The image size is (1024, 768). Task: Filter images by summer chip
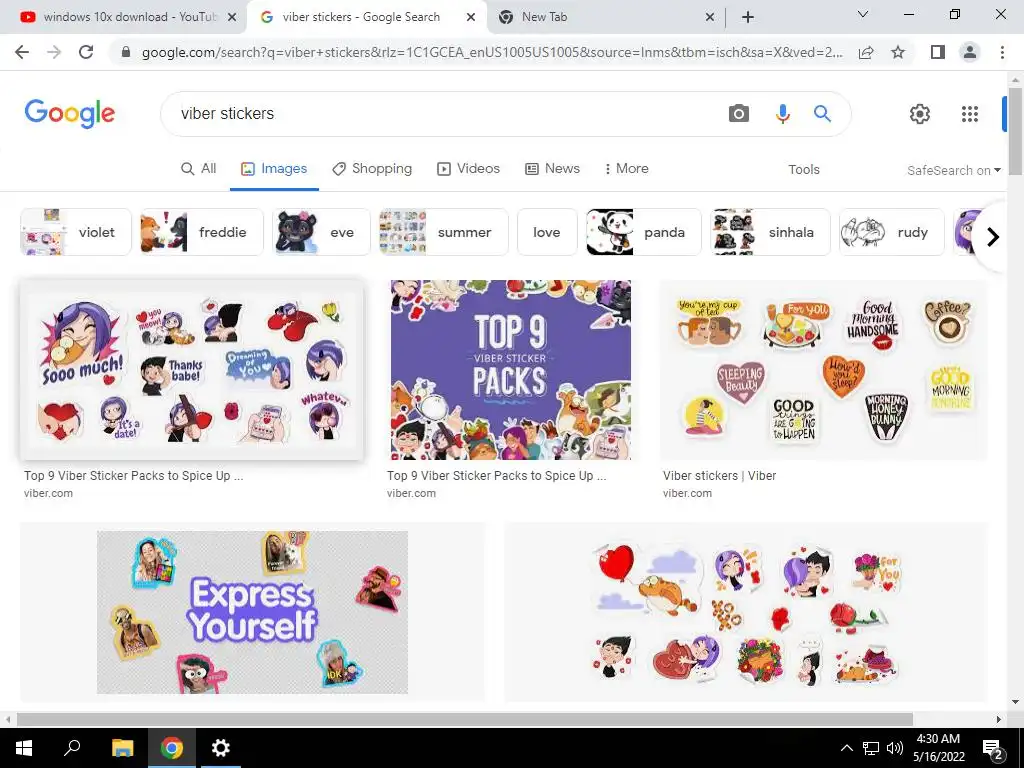pos(443,232)
